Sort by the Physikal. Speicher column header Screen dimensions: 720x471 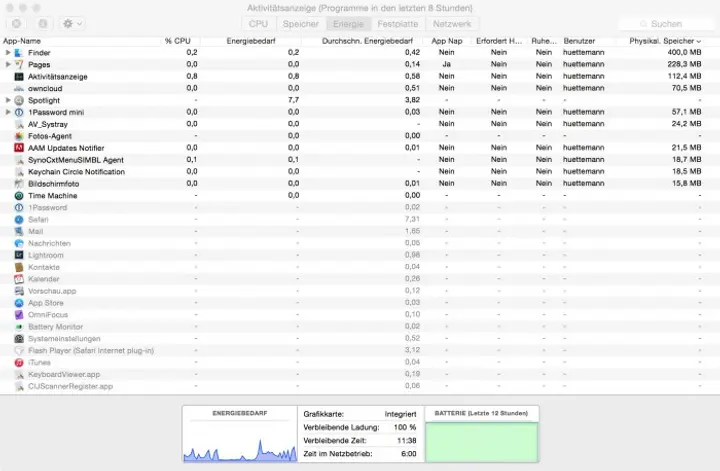pos(663,41)
